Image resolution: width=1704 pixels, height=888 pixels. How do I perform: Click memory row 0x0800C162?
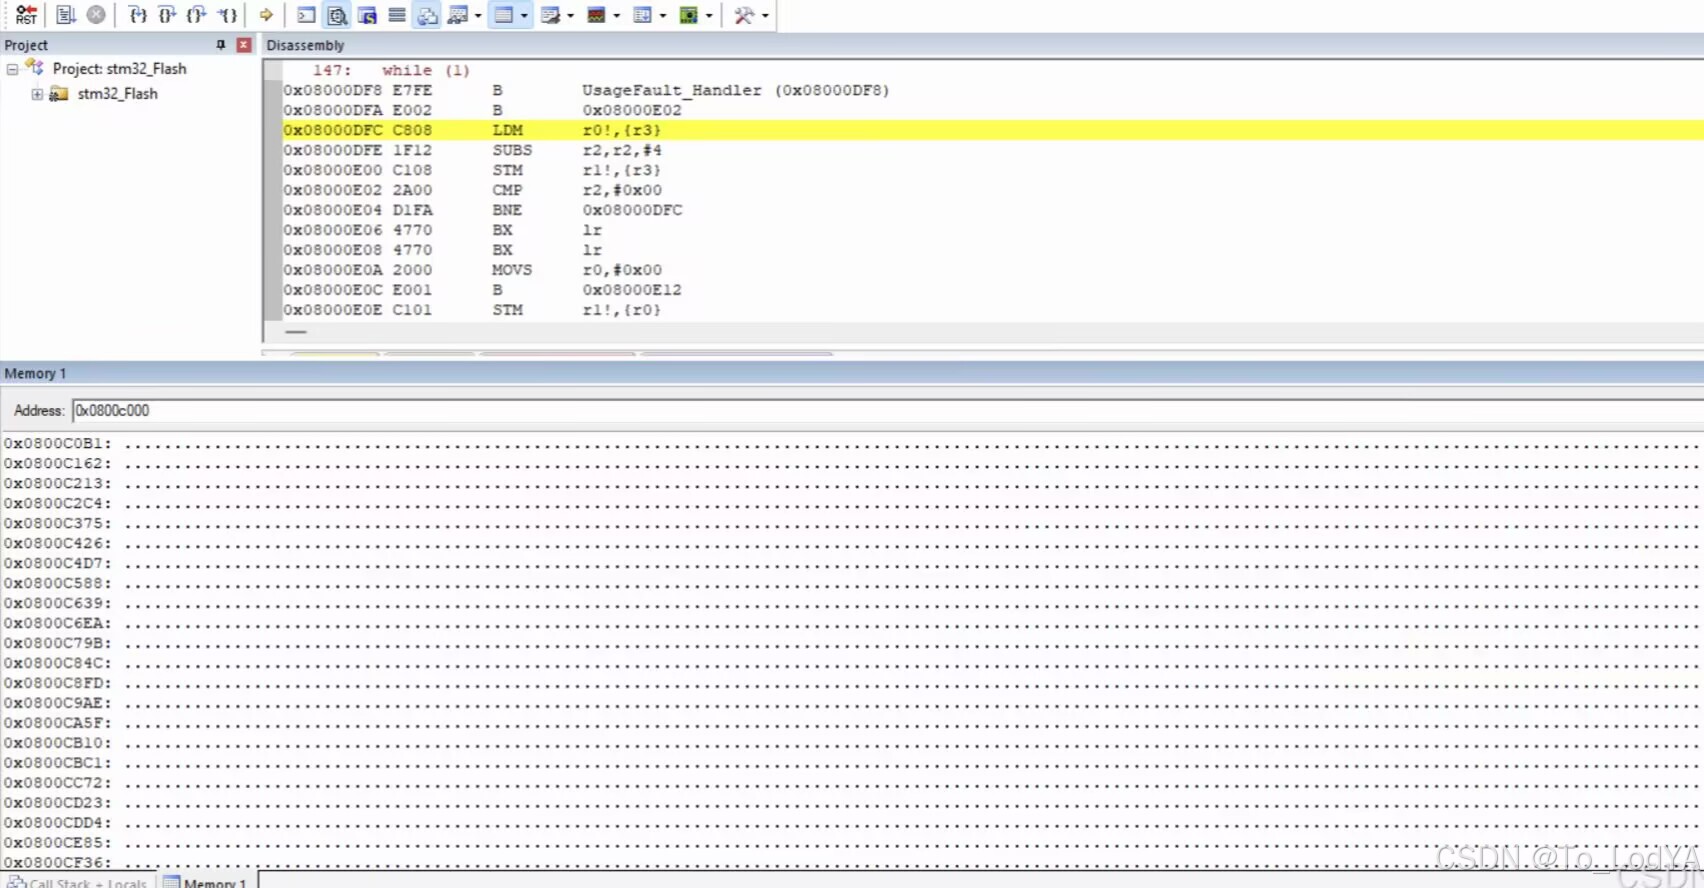point(852,463)
